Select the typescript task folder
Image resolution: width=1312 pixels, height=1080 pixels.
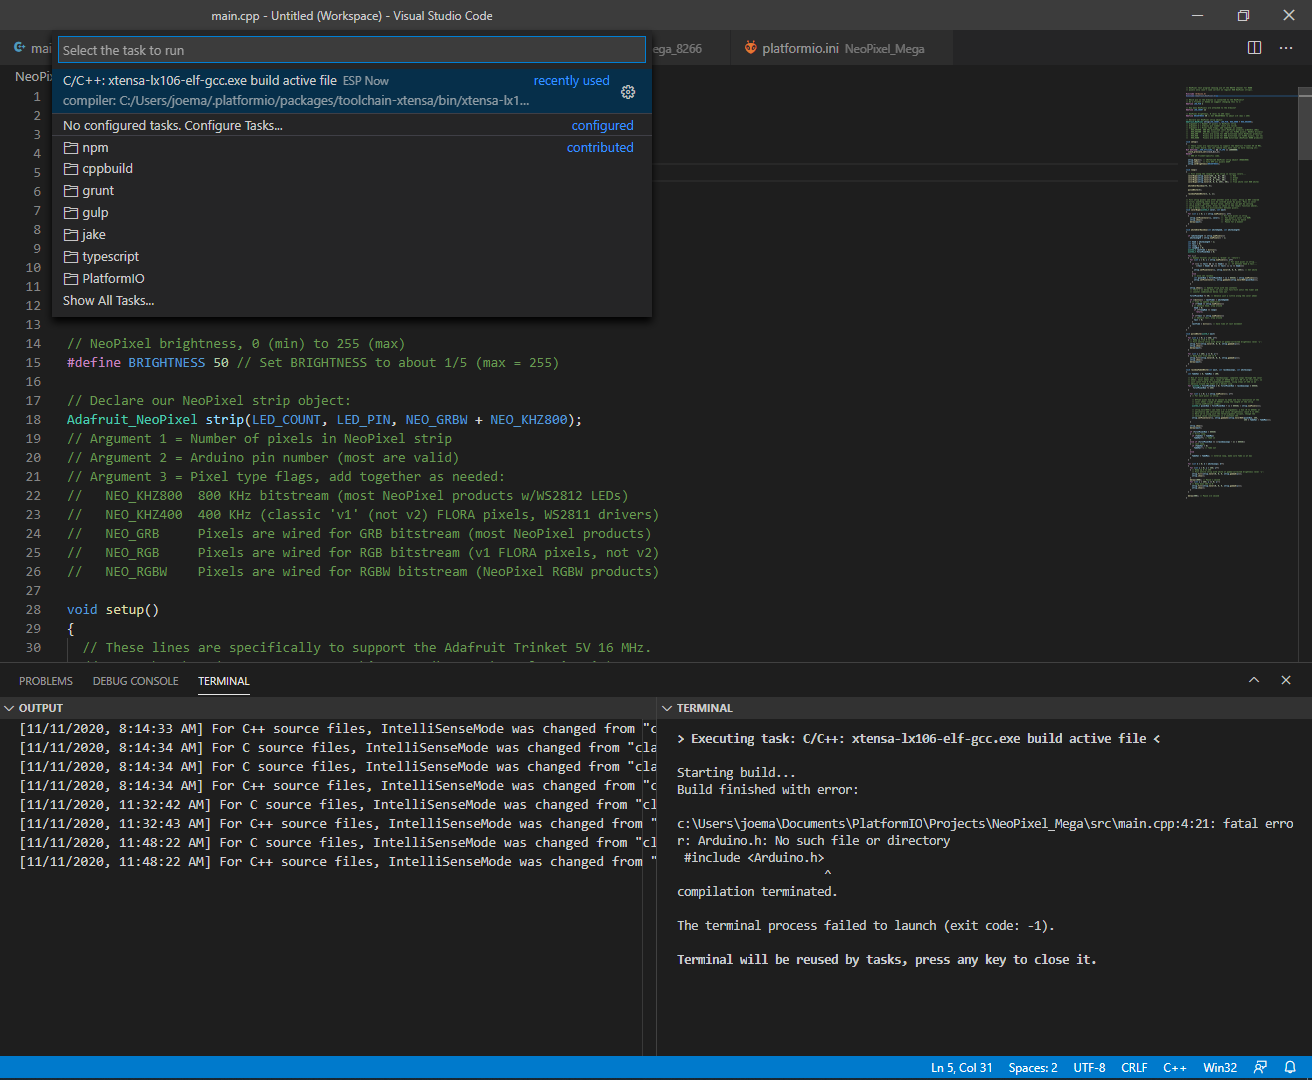(352, 257)
